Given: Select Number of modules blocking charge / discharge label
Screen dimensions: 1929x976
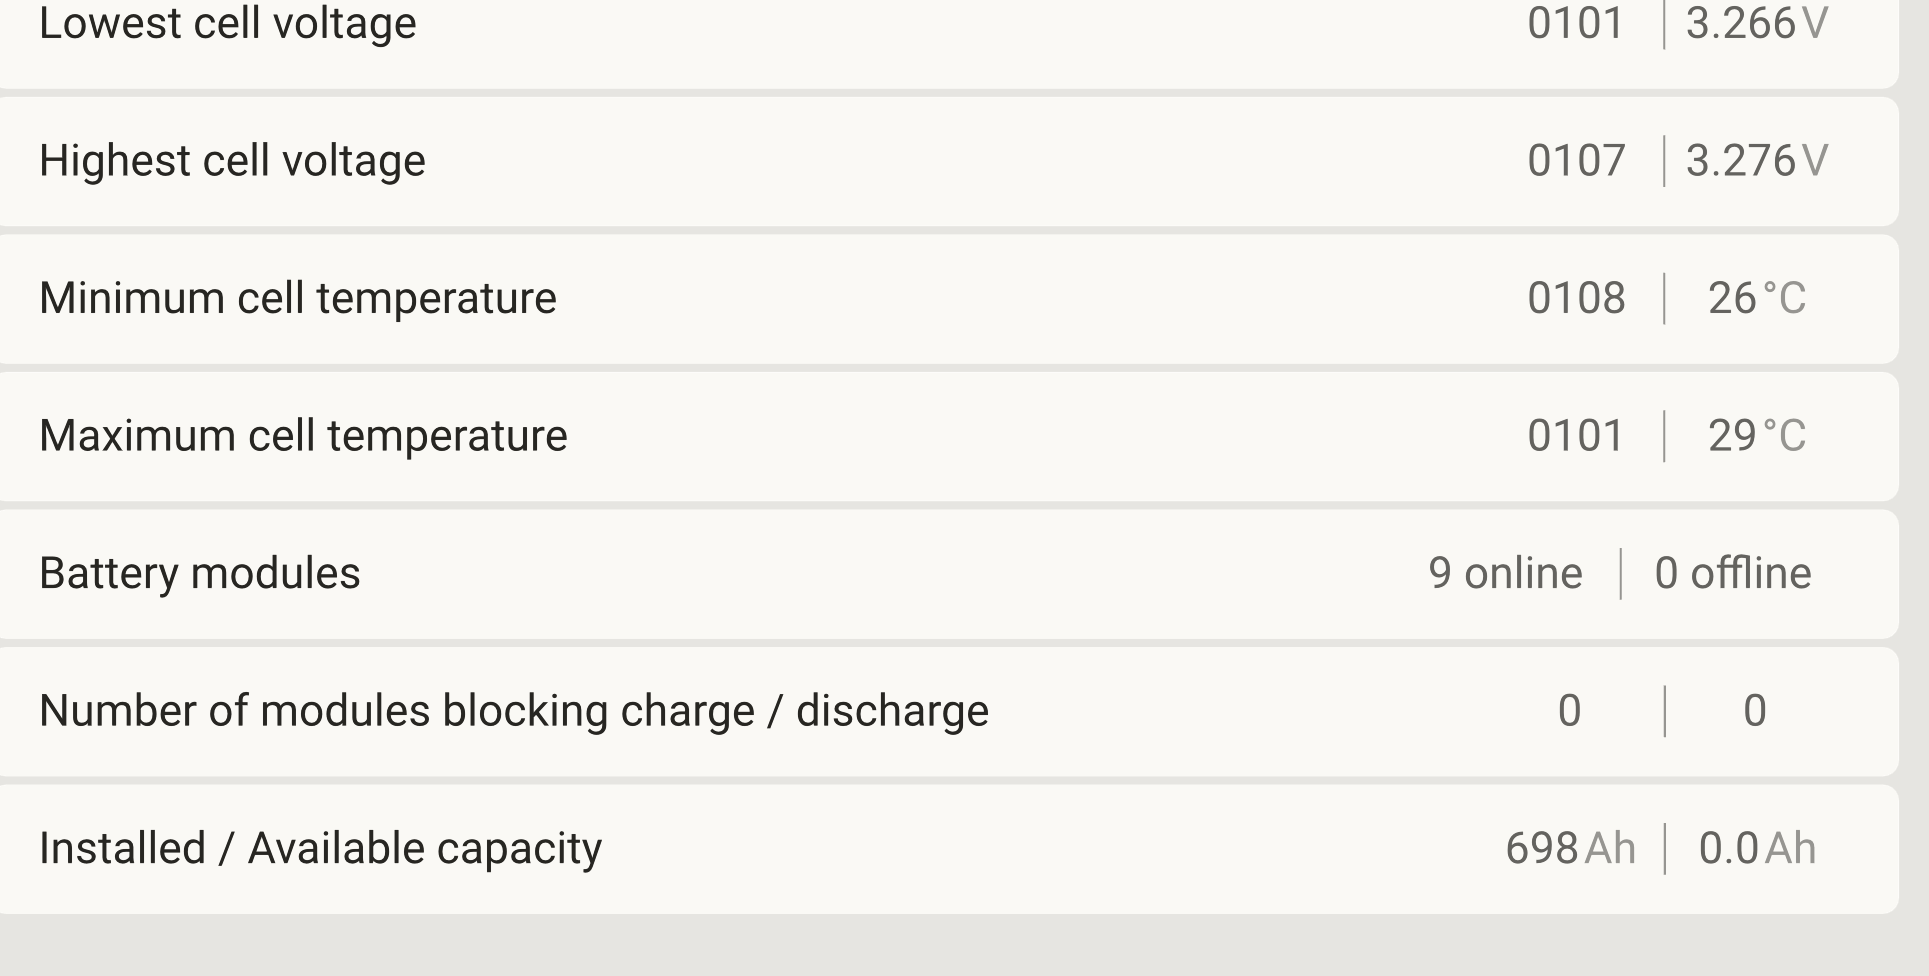Looking at the screenshot, I should [513, 711].
